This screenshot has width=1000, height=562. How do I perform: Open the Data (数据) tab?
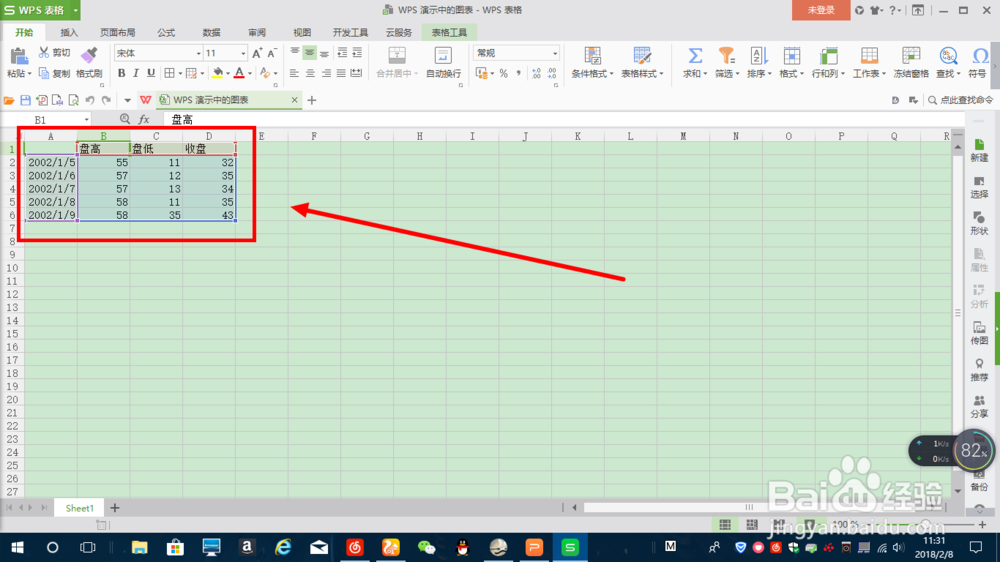[x=211, y=33]
